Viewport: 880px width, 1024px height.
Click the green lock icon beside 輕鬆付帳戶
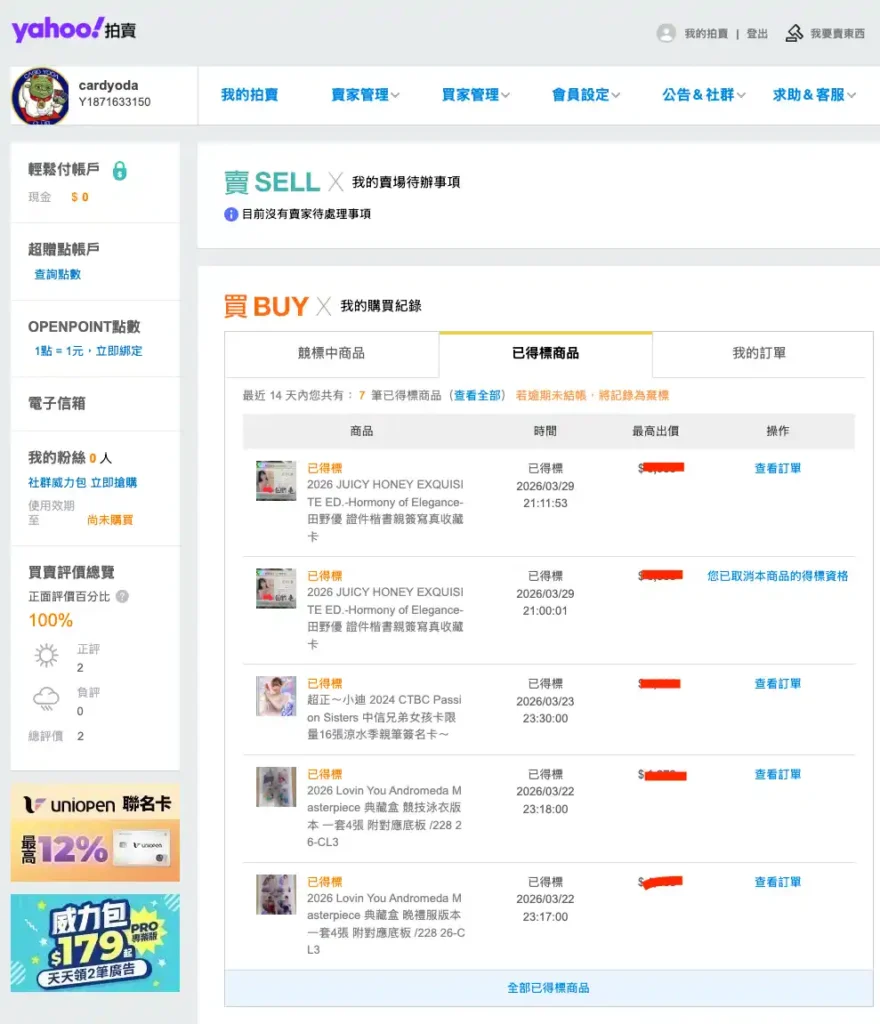pos(120,171)
